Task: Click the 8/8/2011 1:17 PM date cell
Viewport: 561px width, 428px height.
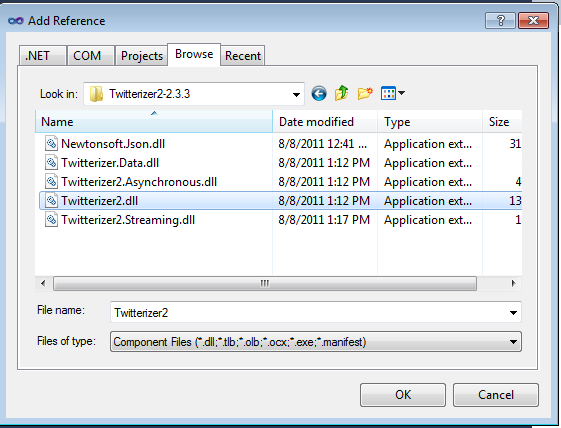Action: coord(324,219)
